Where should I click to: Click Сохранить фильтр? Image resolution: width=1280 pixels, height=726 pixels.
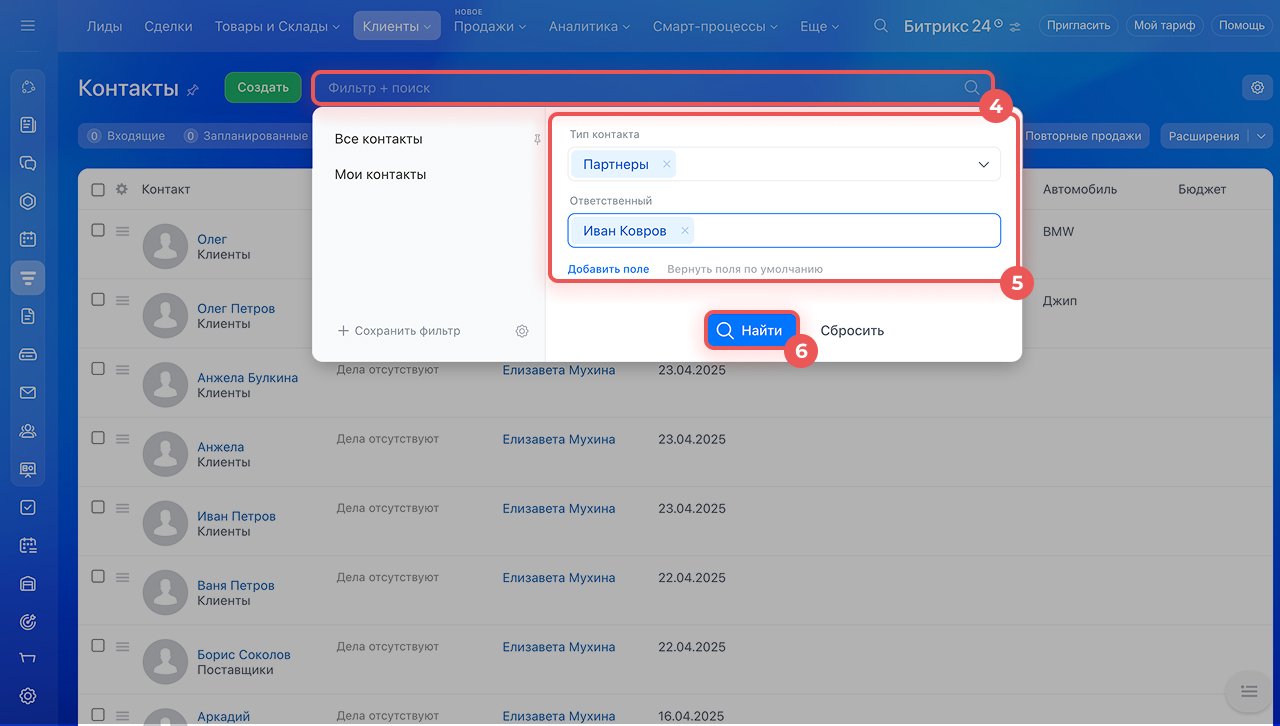click(399, 331)
